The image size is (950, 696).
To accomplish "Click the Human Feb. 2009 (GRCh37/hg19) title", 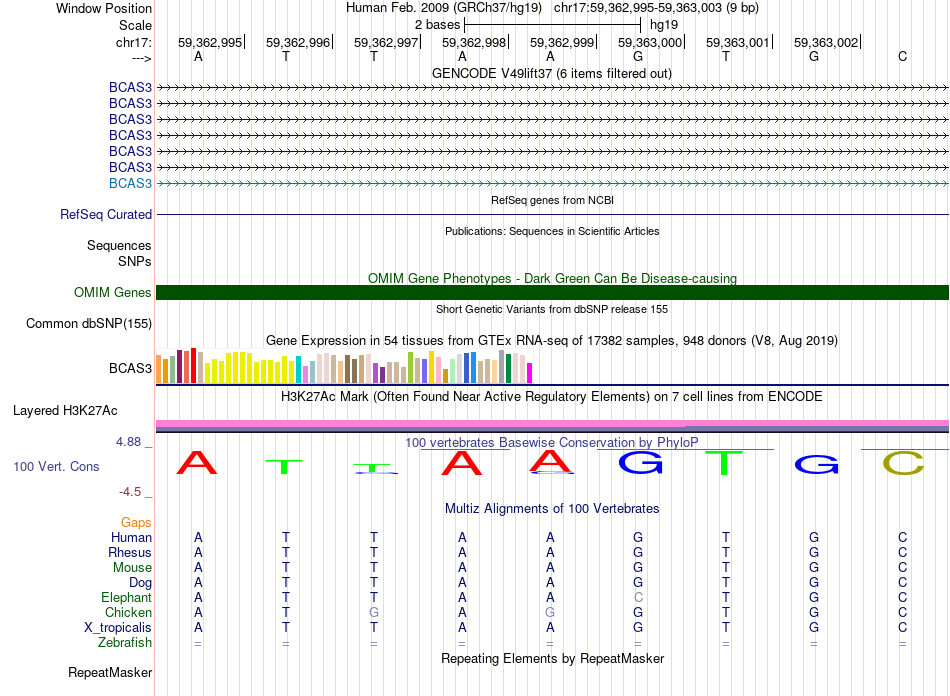I will tap(443, 8).
